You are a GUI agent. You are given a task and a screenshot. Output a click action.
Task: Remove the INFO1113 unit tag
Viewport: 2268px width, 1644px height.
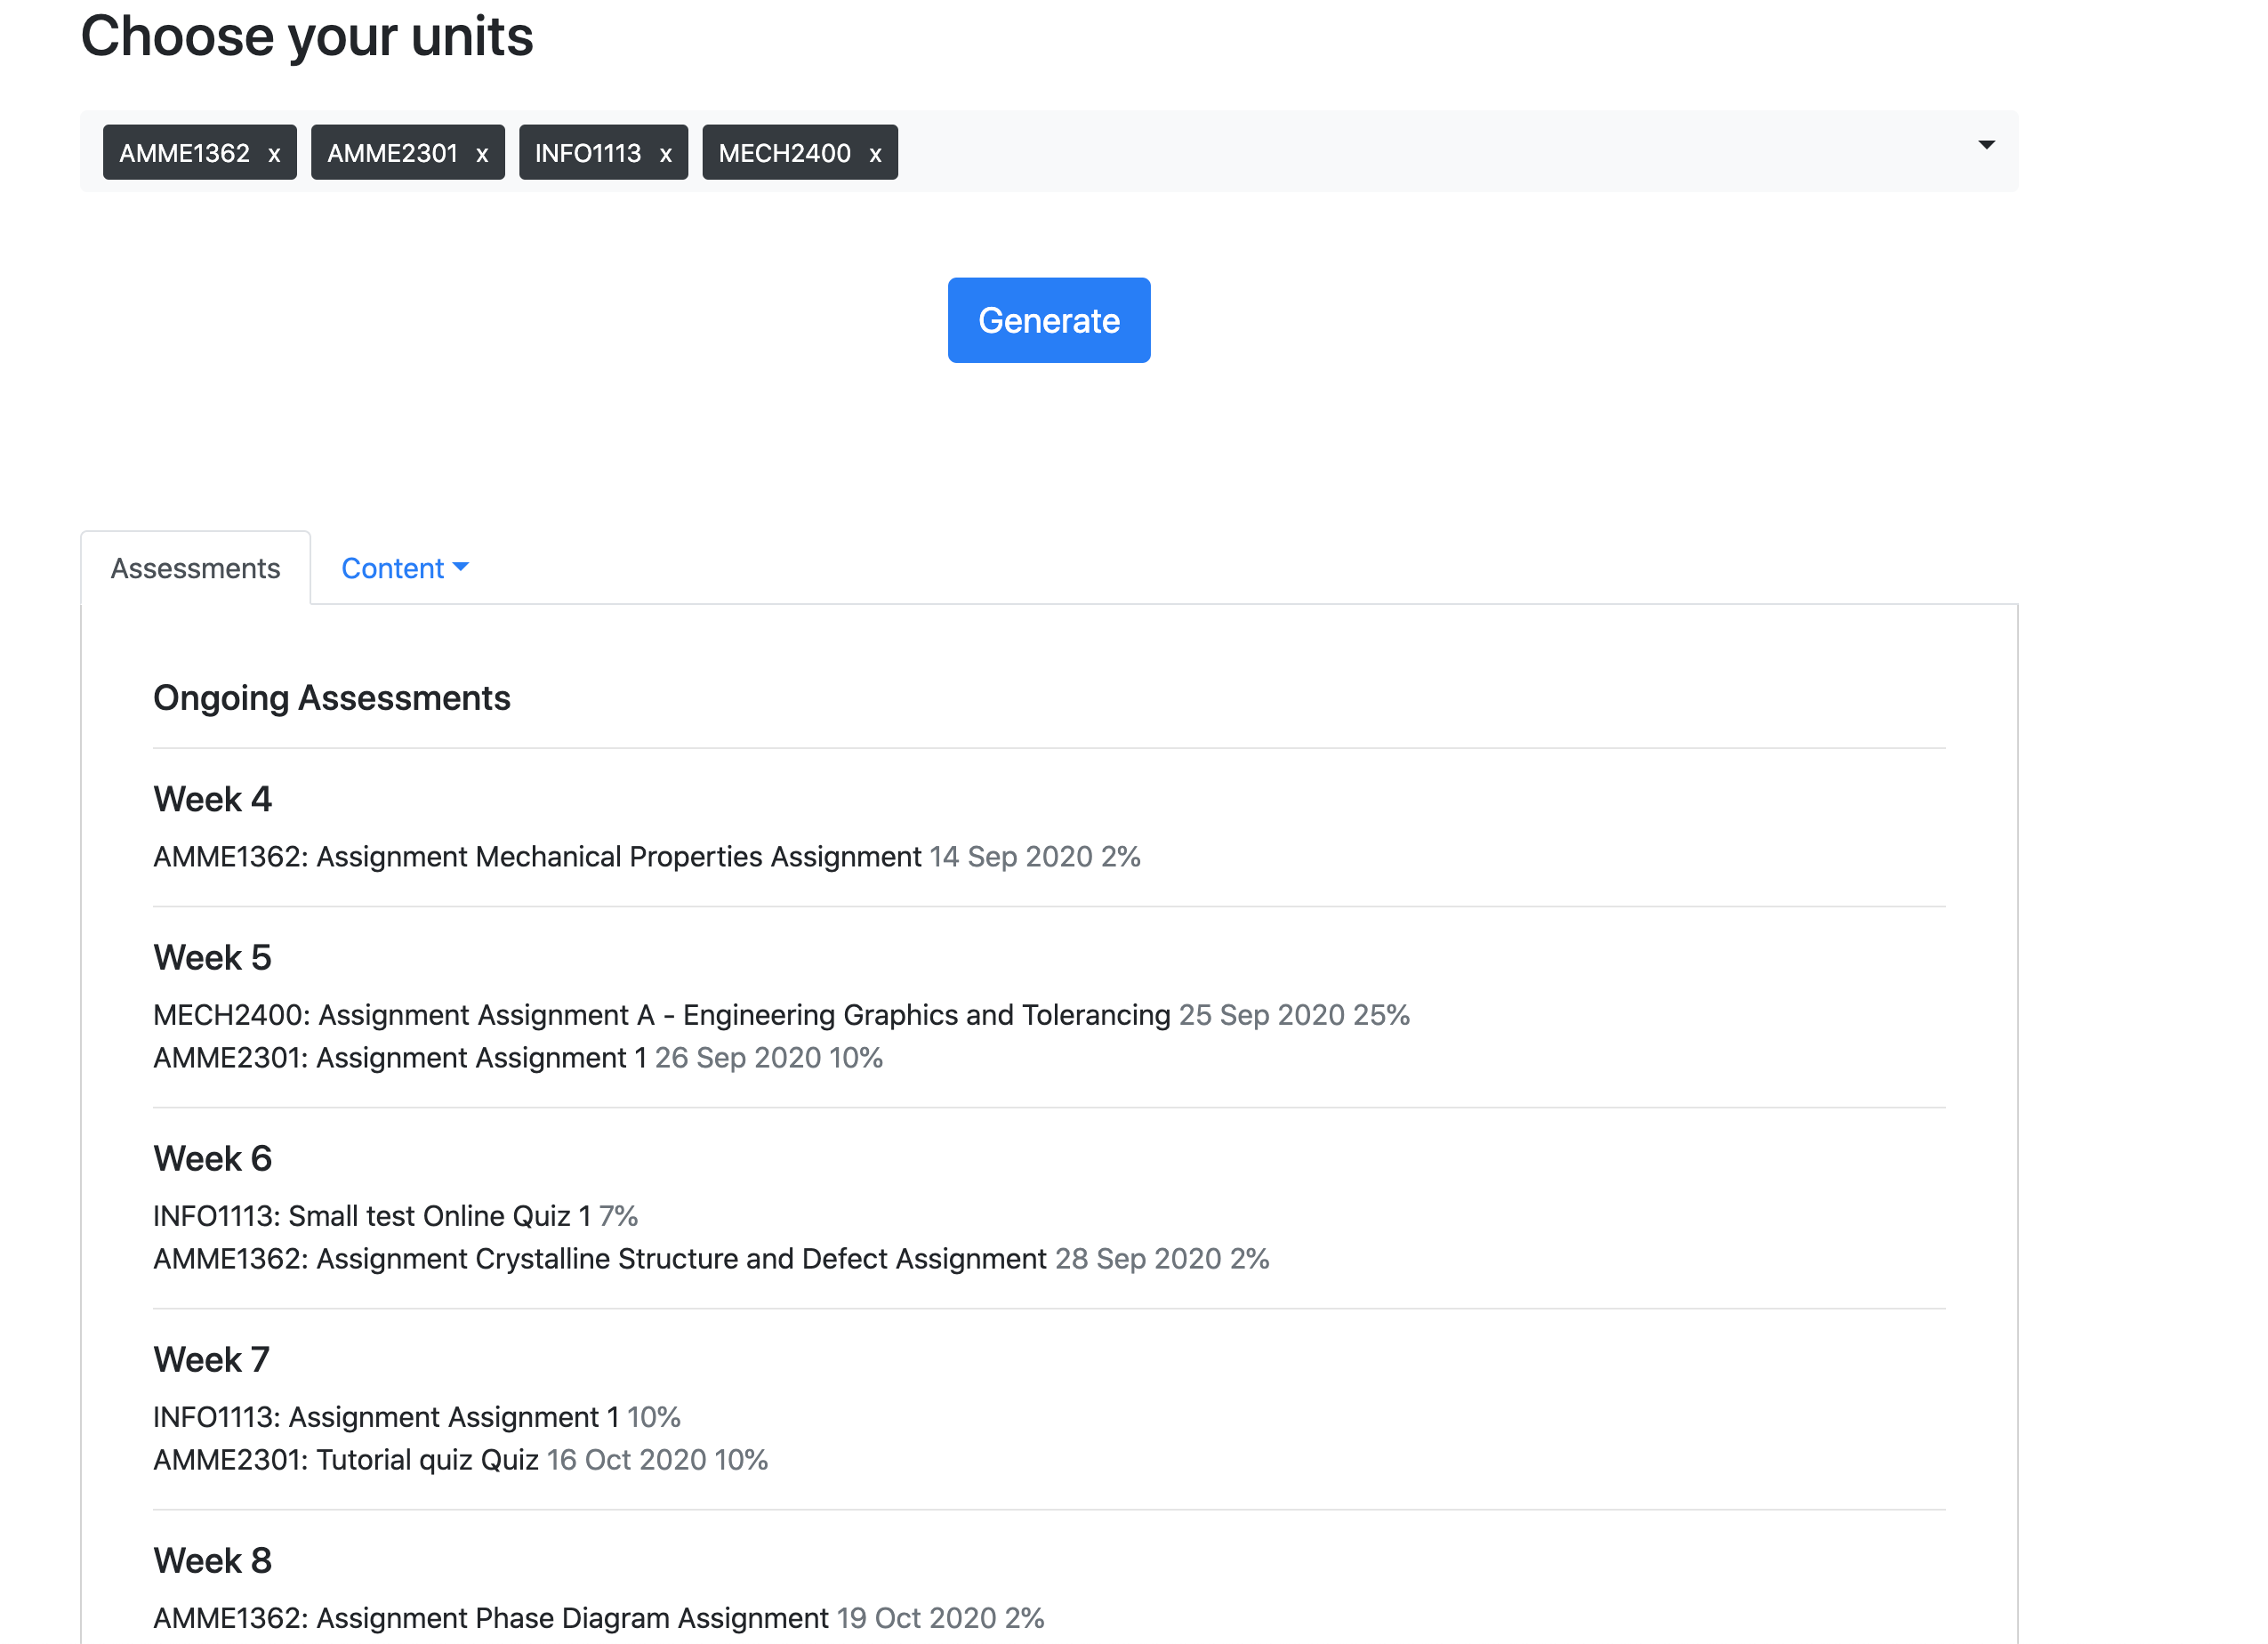click(x=665, y=154)
